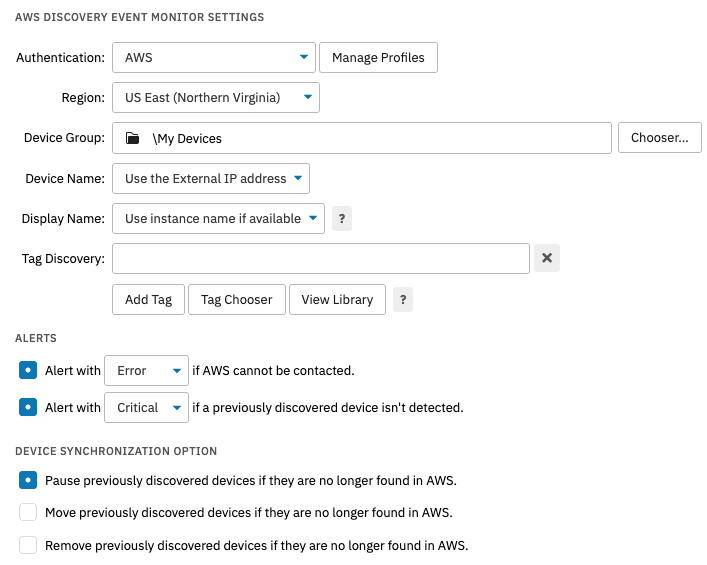Select Pause previously discovered devices option
707x565 pixels.
[x=28, y=480]
